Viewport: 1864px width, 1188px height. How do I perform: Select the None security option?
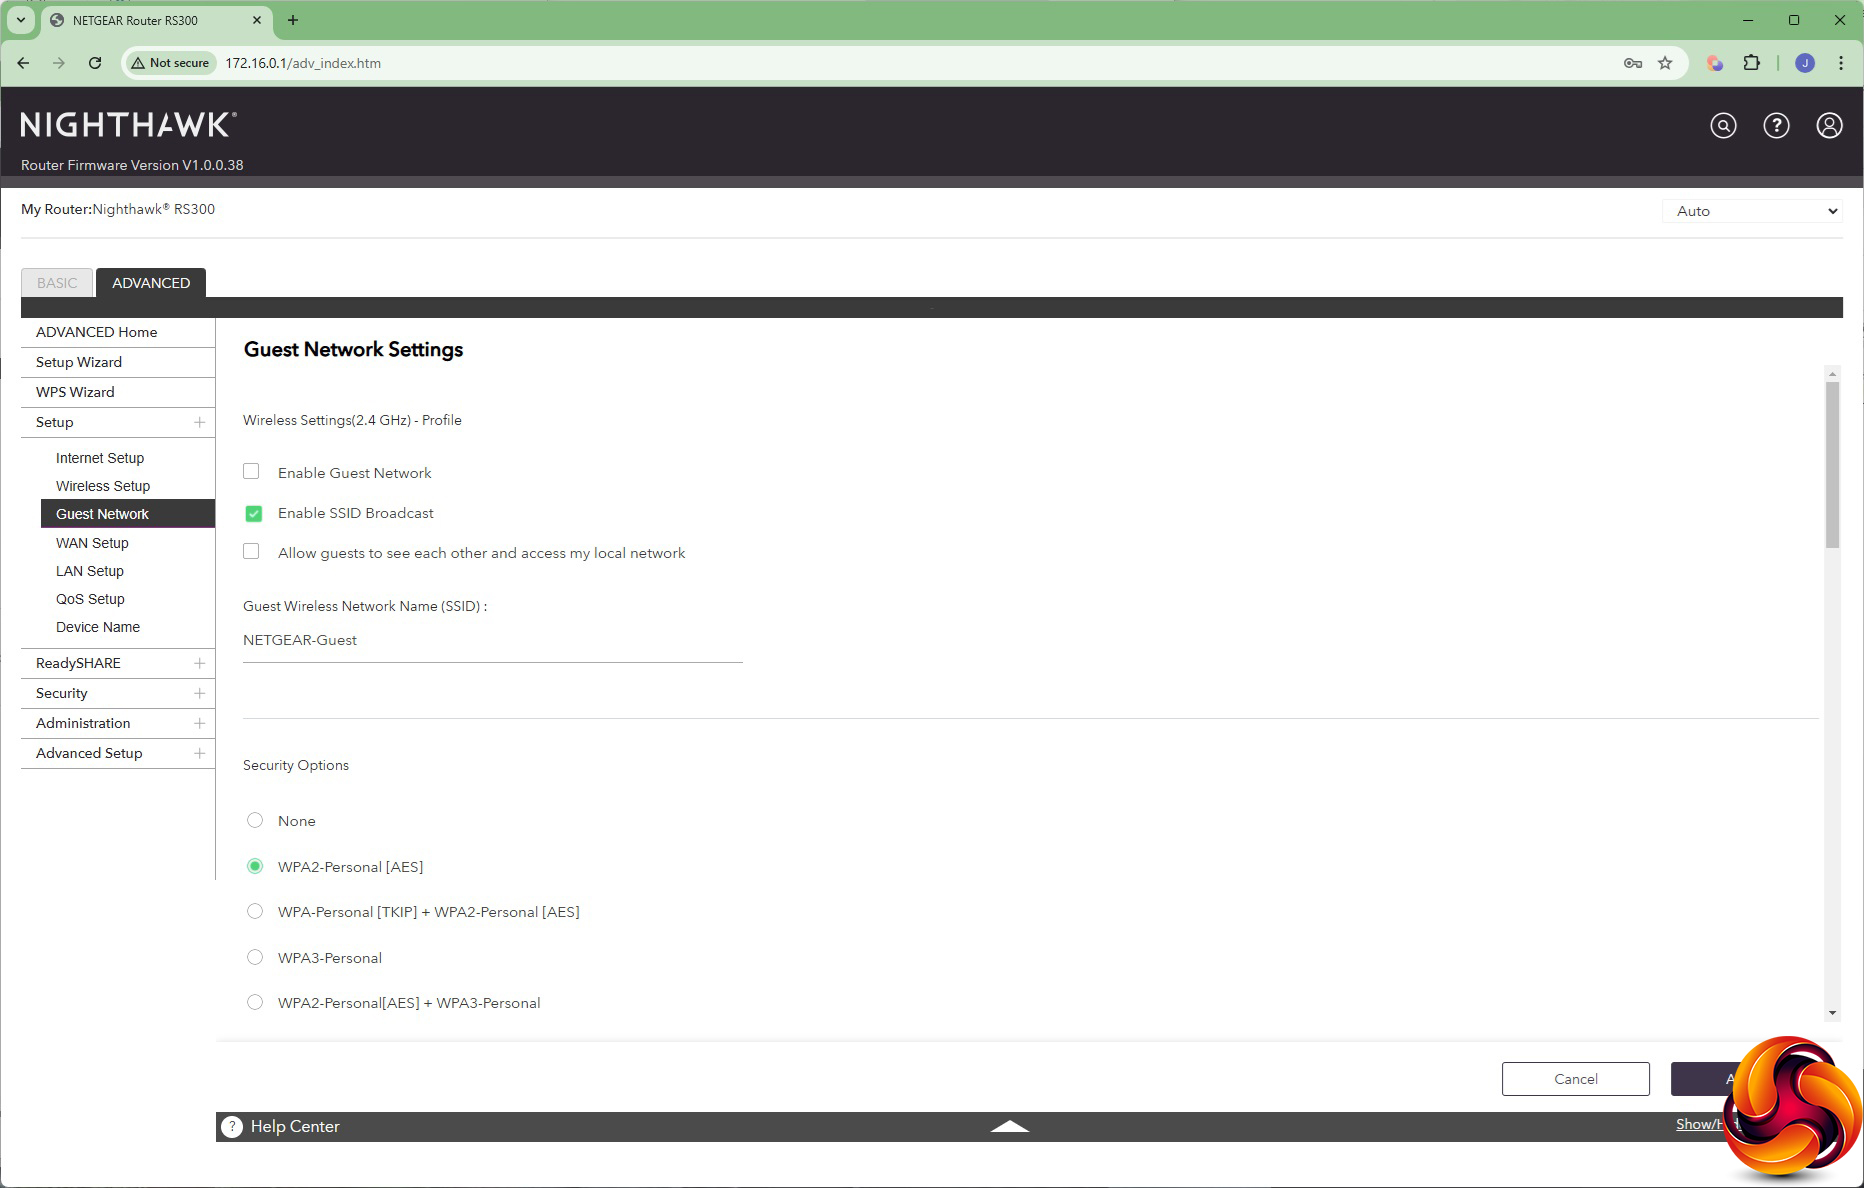coord(255,820)
